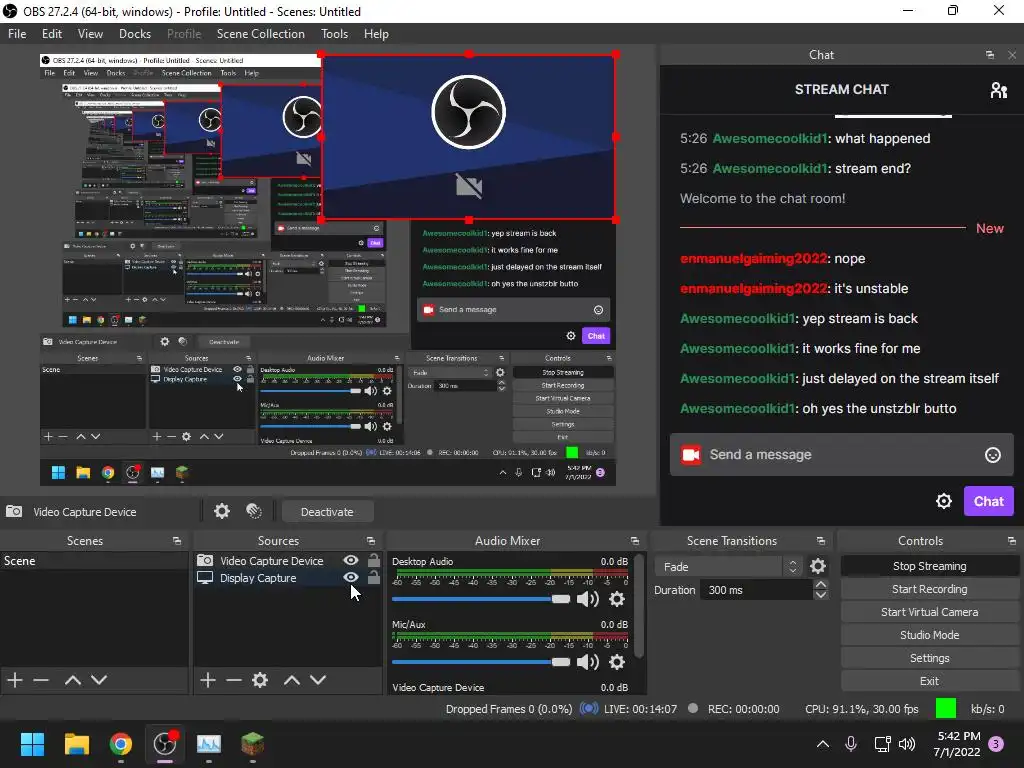Click the Audio Mixer vertical scrollbar
1024x768 pixels.
(639, 605)
